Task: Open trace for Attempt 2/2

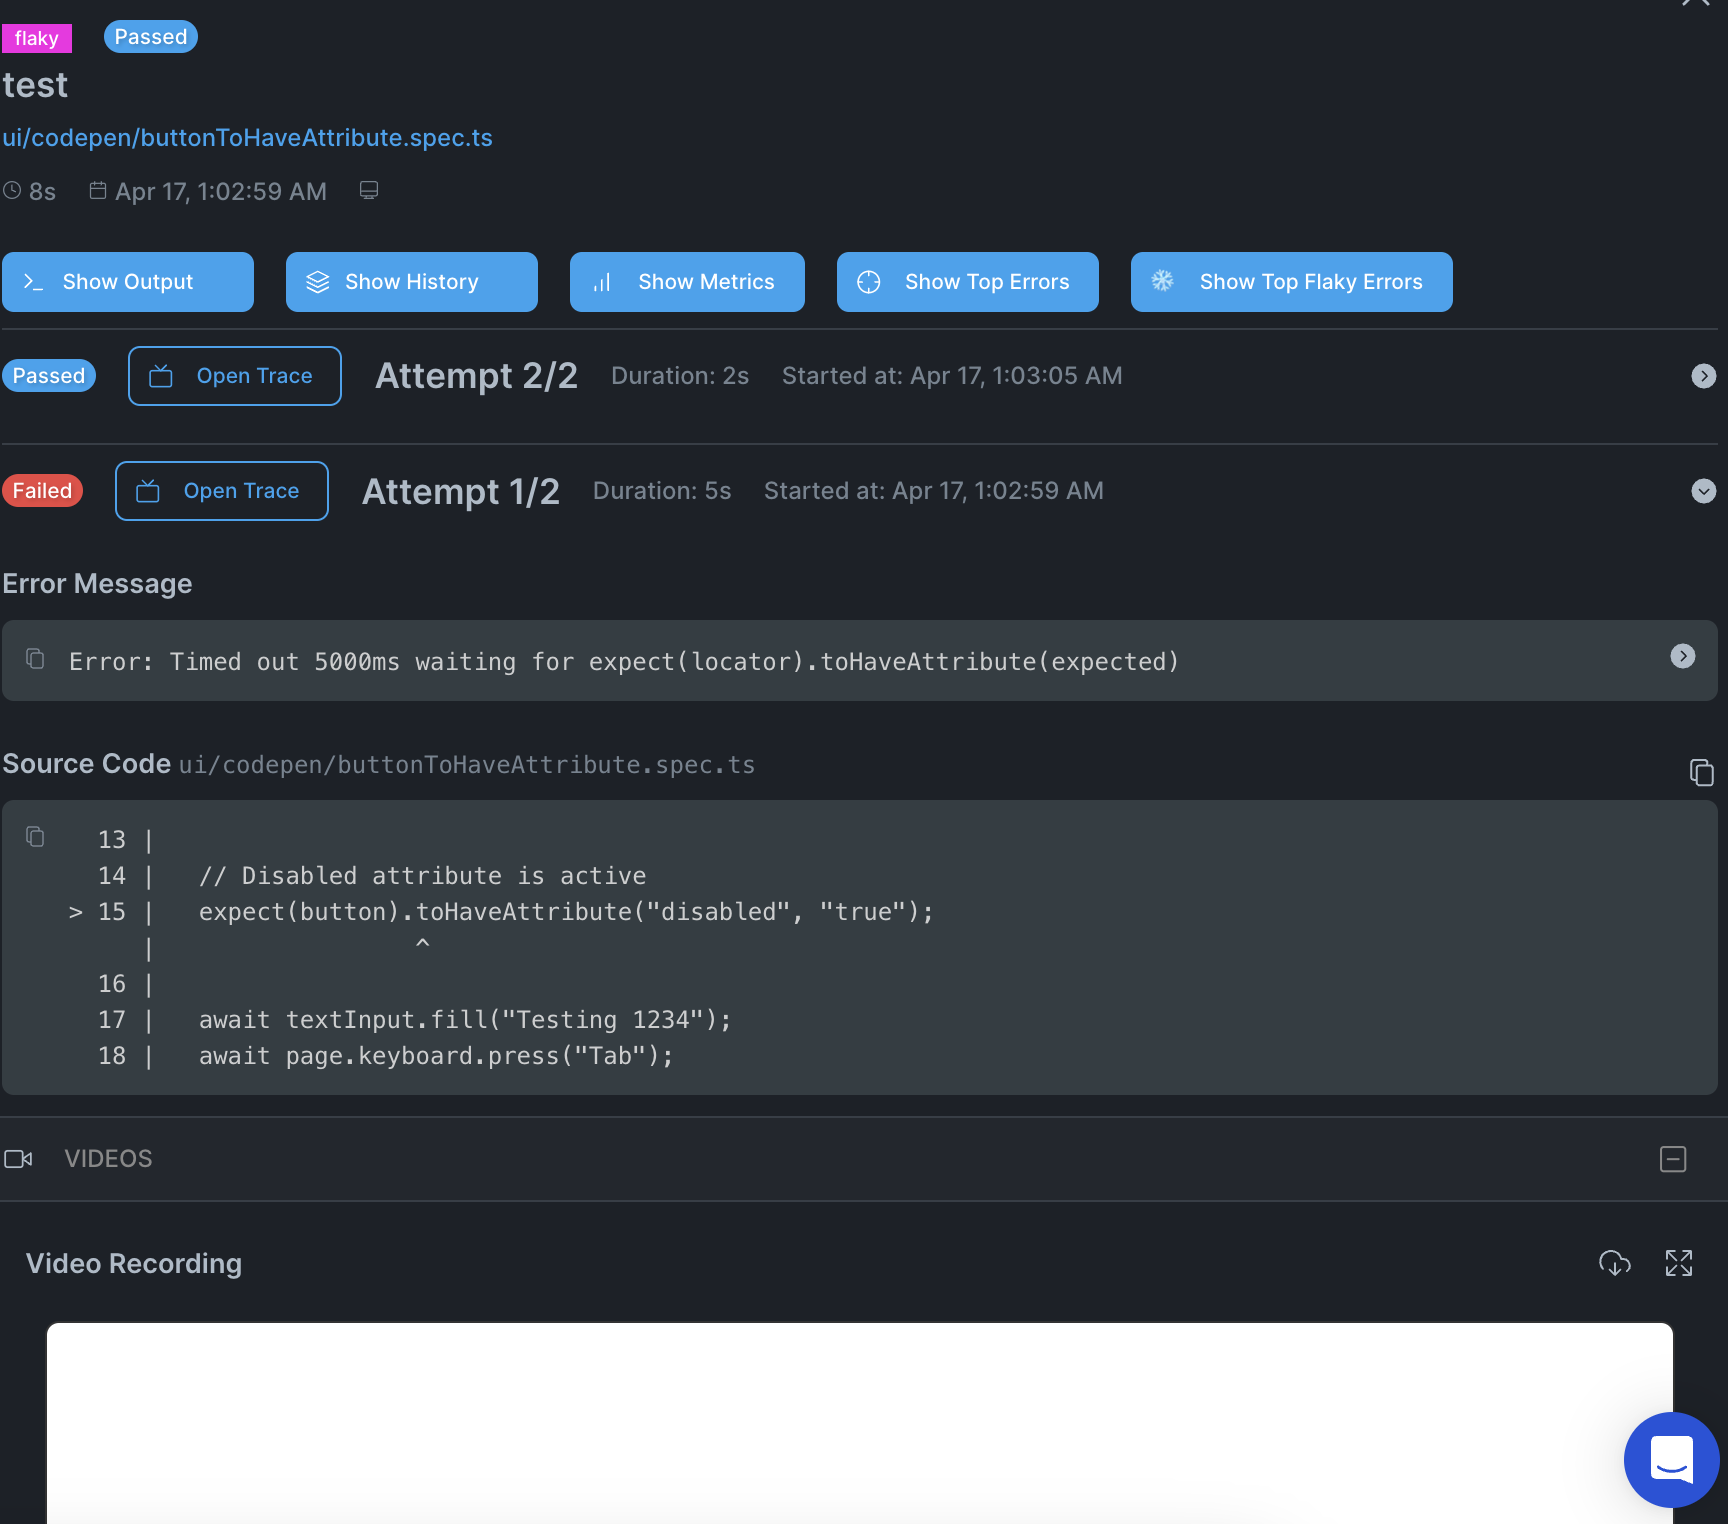Action: point(234,376)
